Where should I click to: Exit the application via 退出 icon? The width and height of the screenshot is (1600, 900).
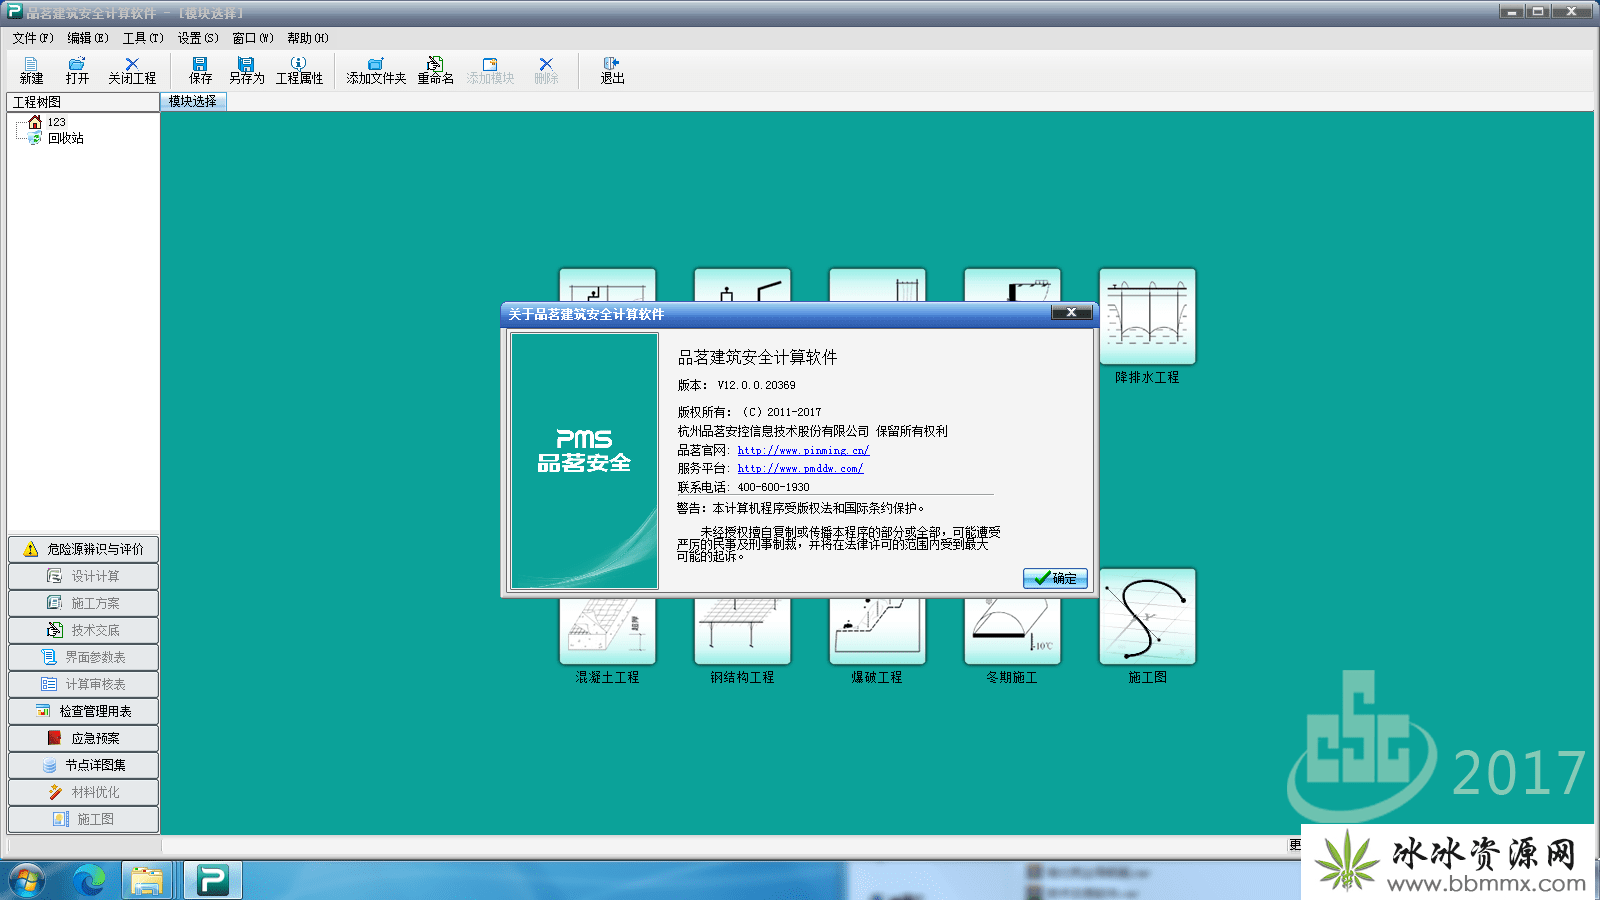tap(612, 70)
